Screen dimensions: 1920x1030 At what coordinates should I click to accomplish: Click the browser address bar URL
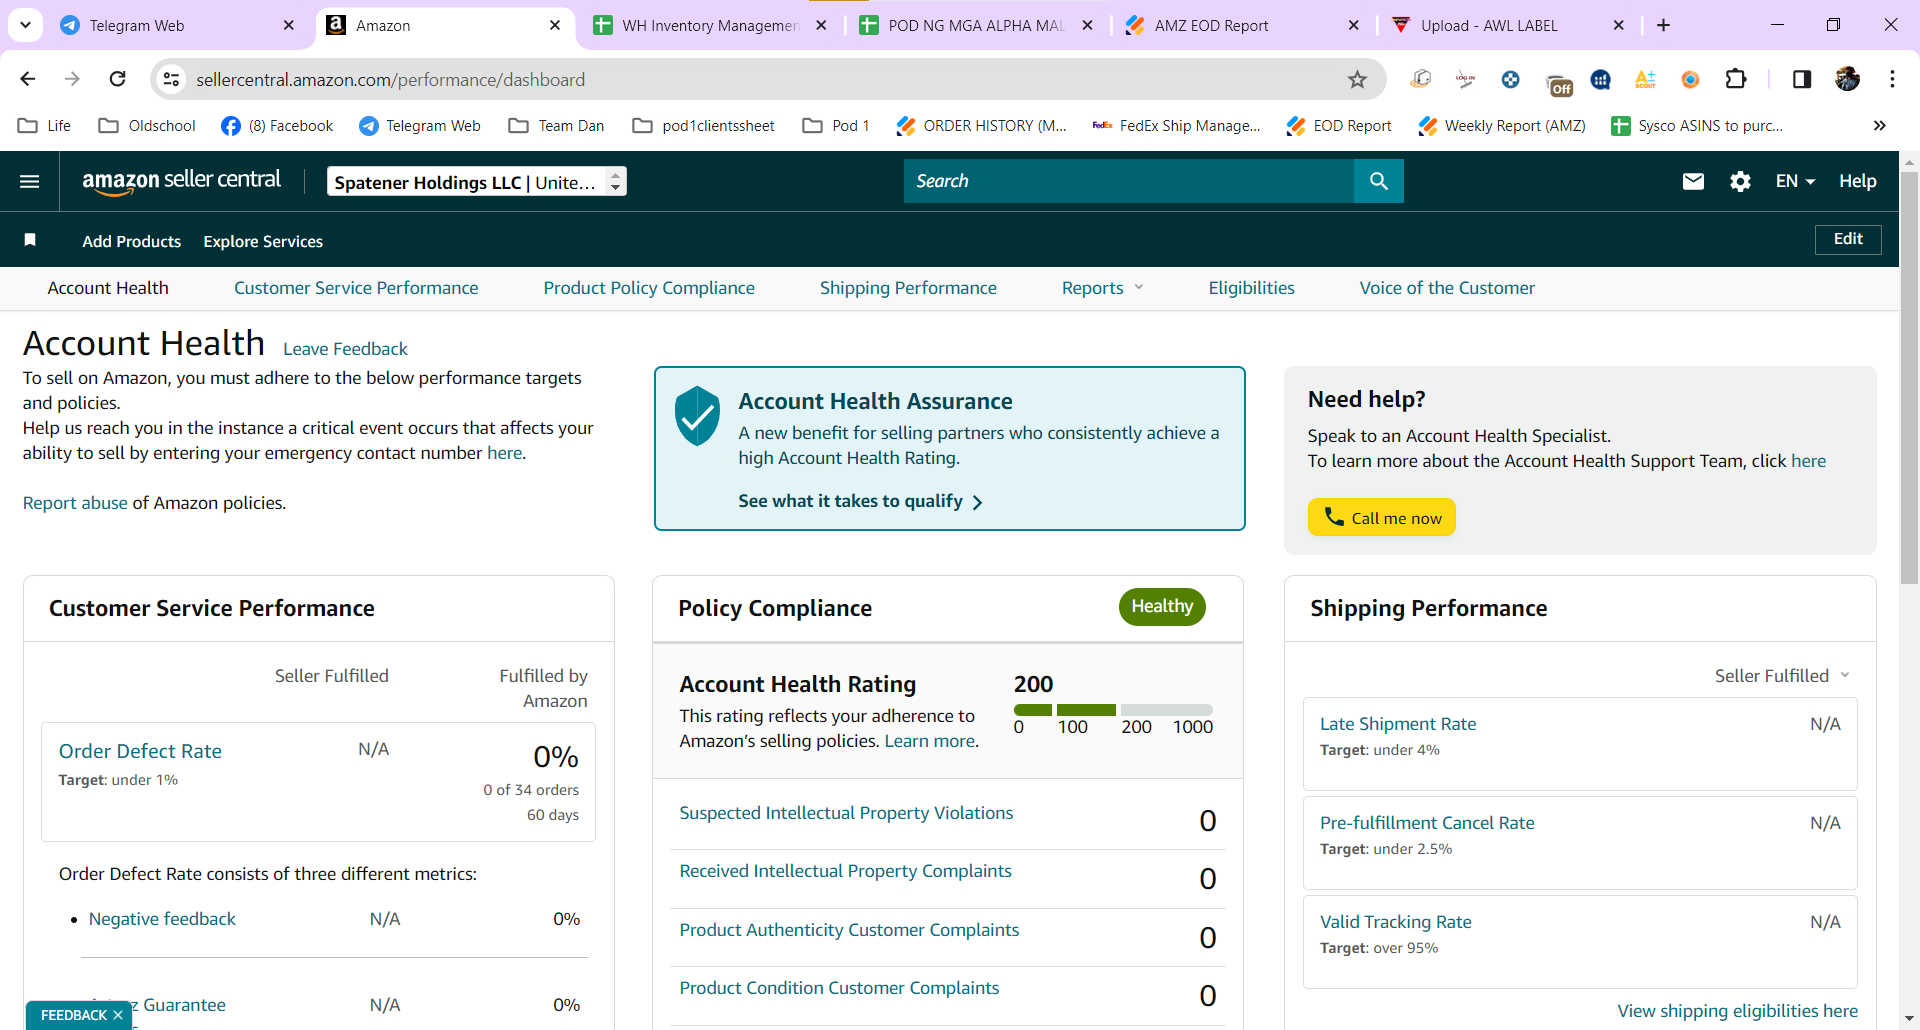click(390, 79)
